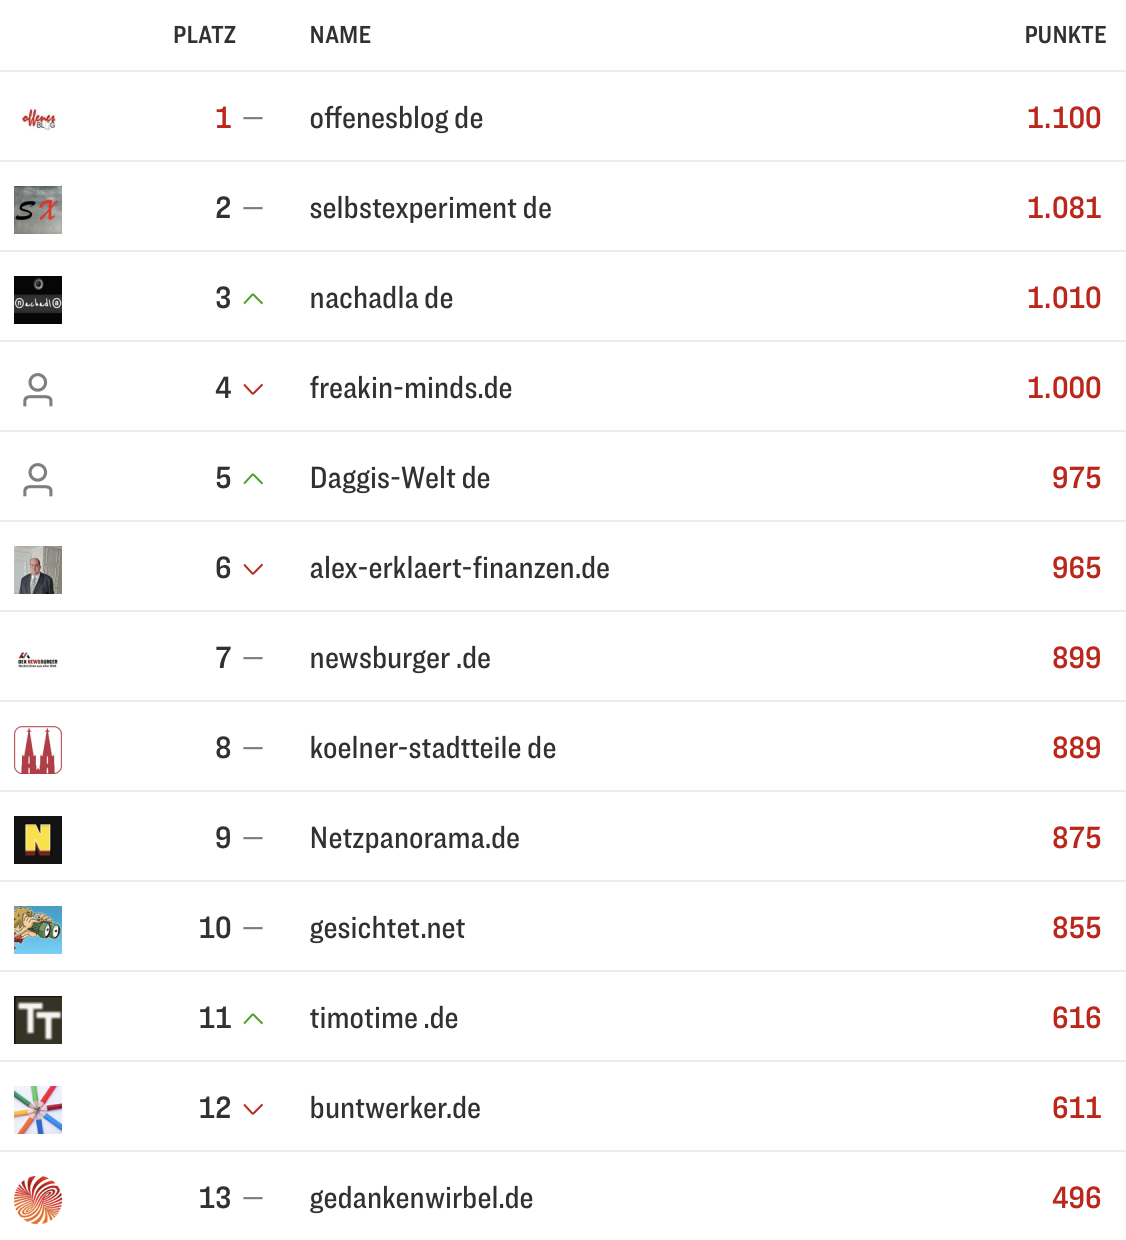Click the offenesblog logo icon

tap(38, 120)
